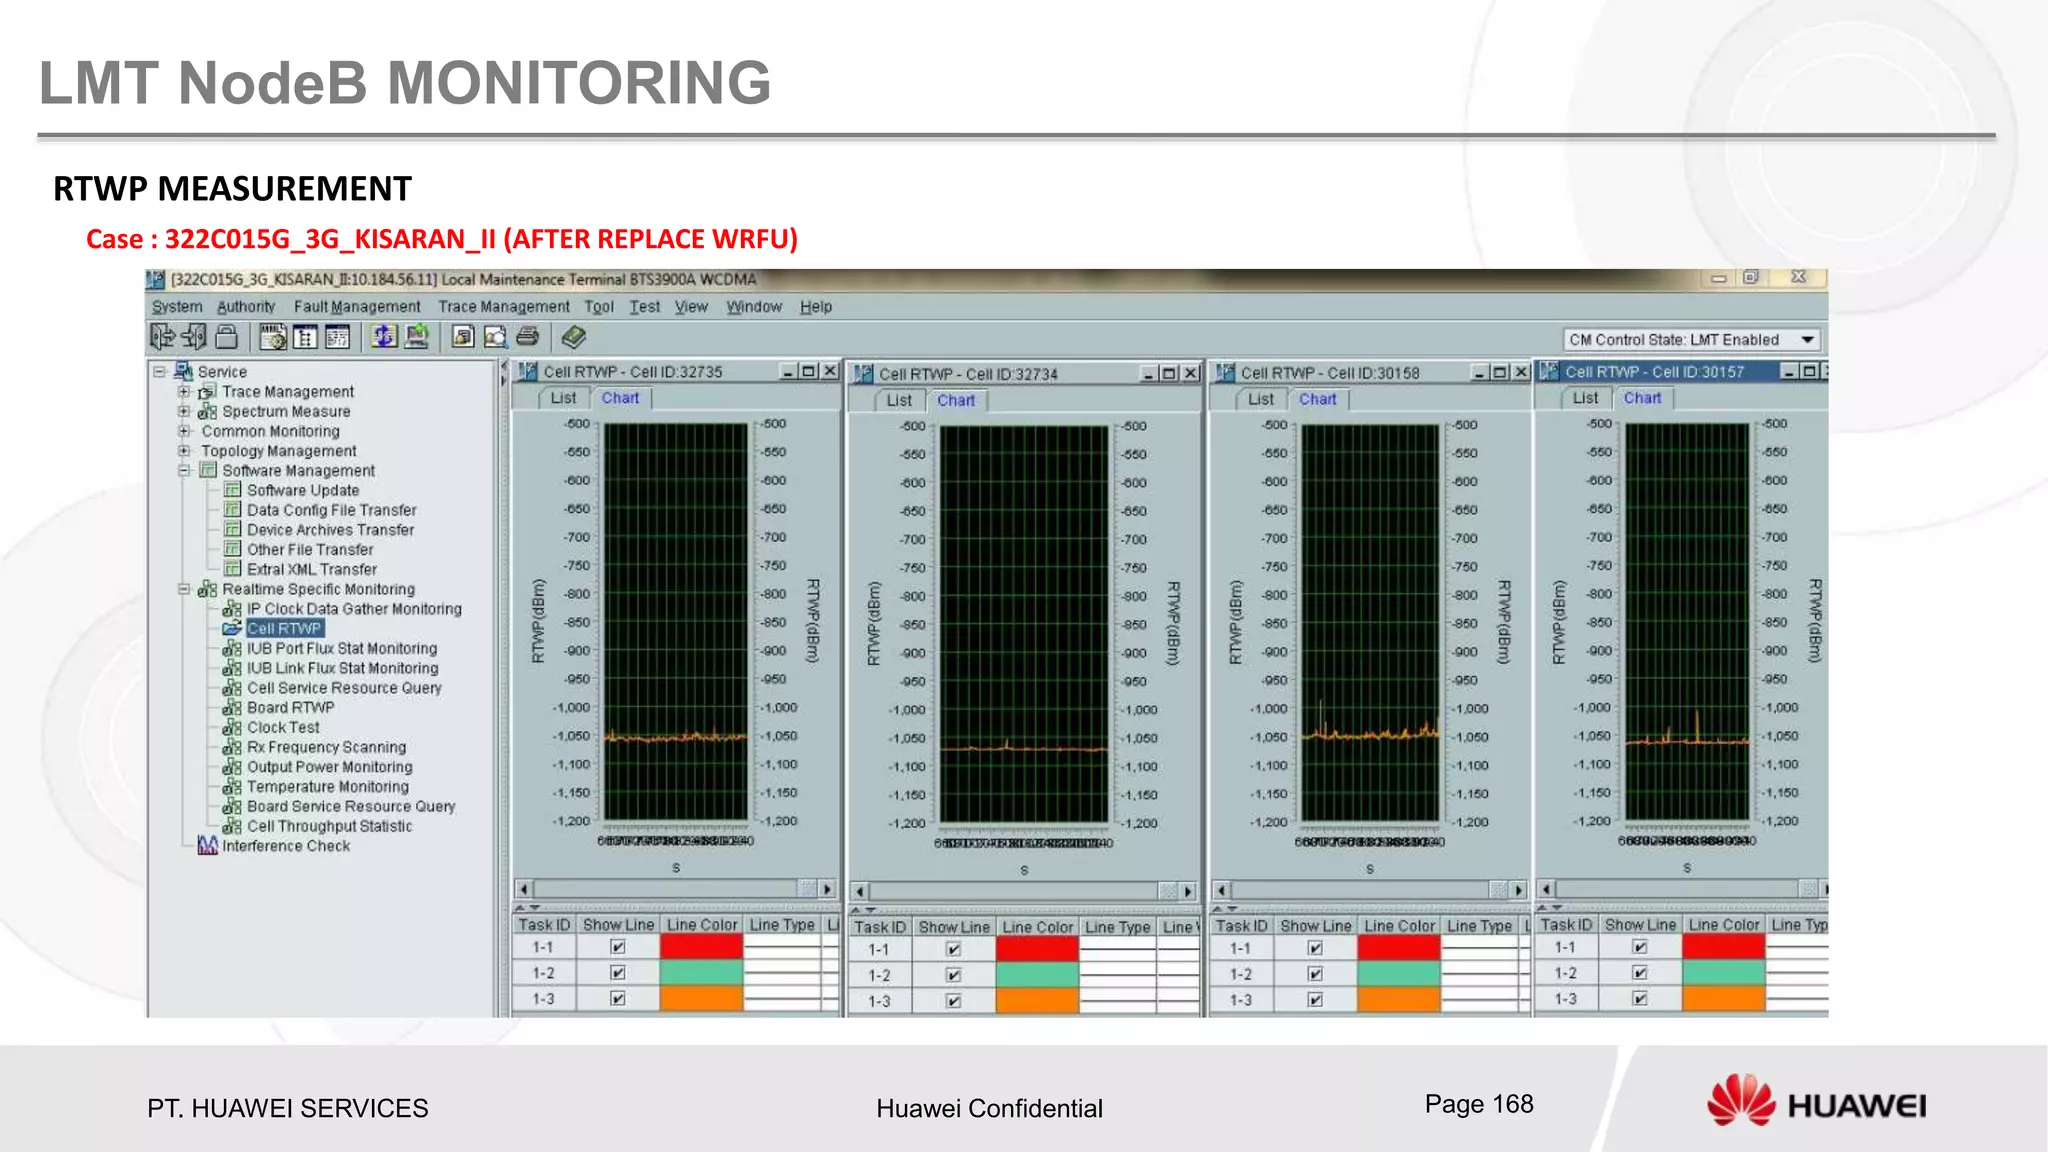
Task: Open IUB Port Flux Stat Monitoring item
Action: click(342, 649)
